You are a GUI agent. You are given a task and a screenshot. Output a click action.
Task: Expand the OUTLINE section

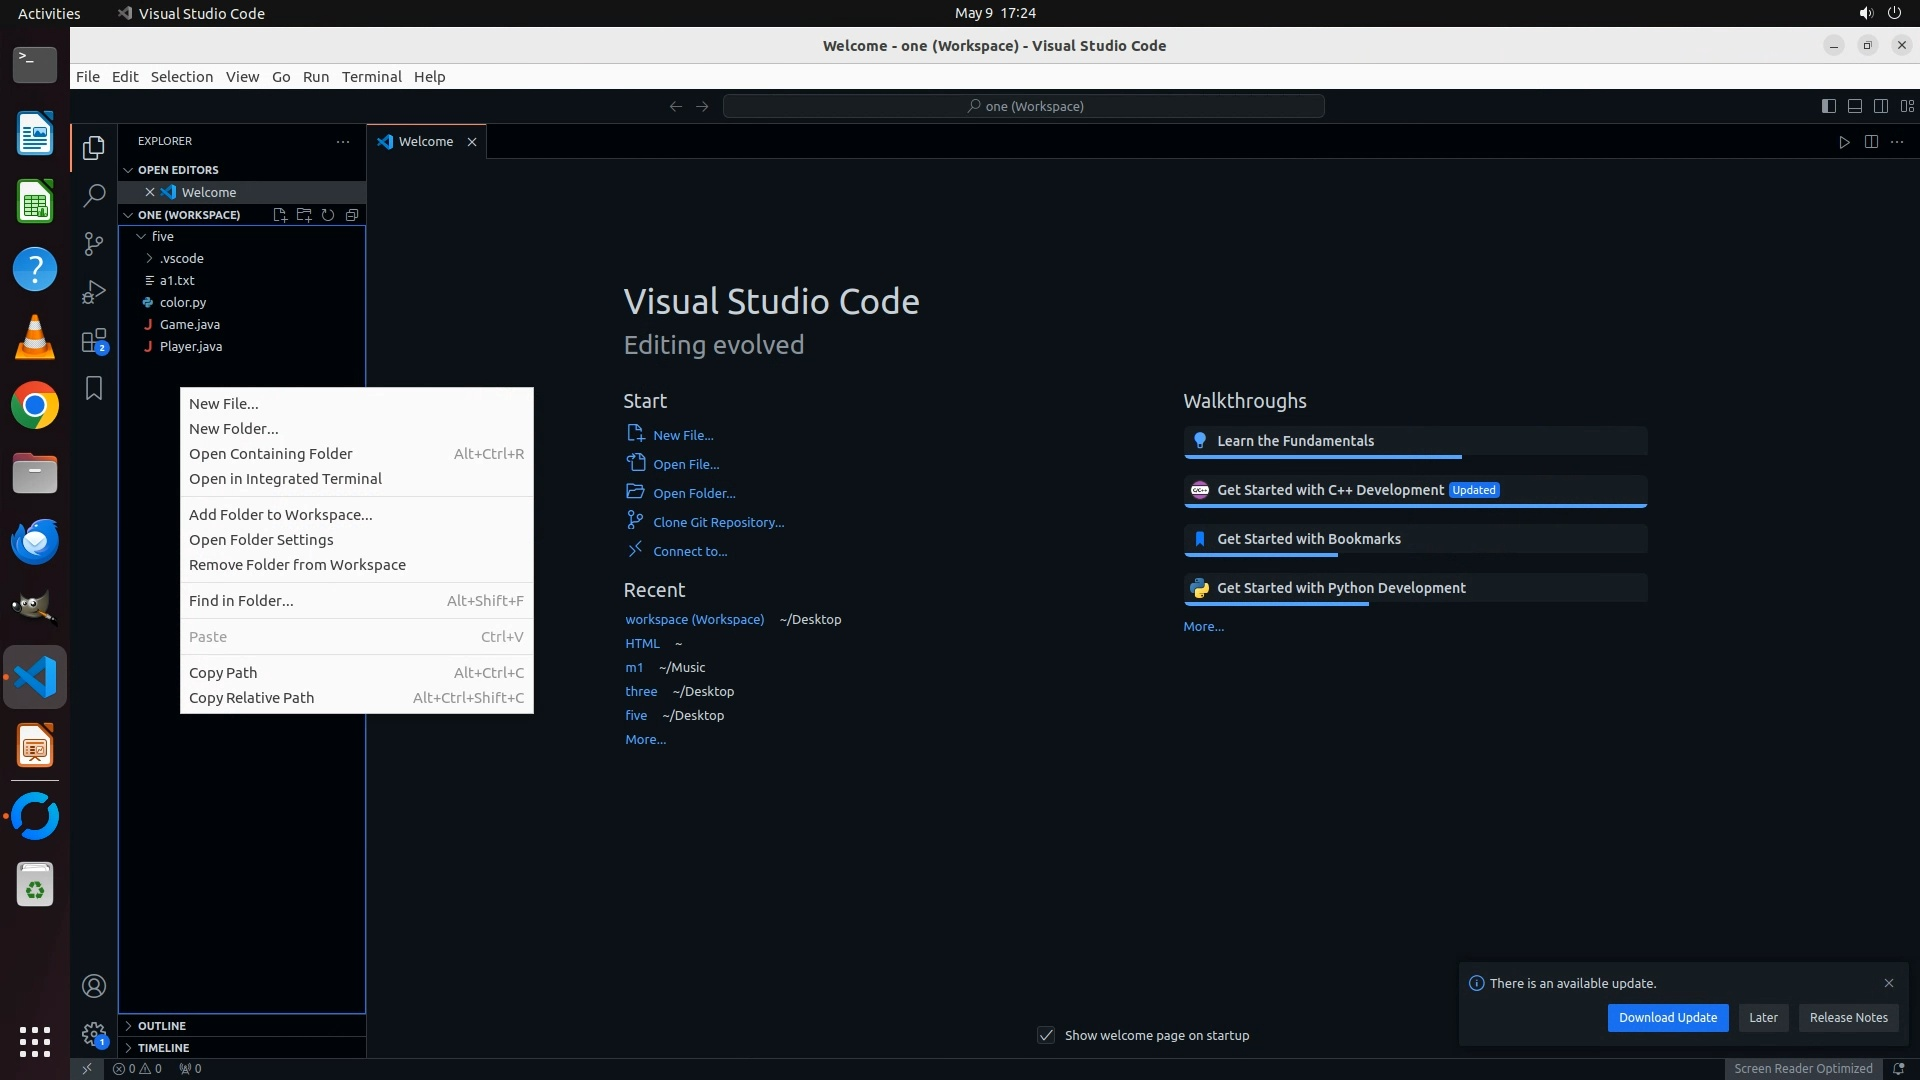pos(161,1026)
